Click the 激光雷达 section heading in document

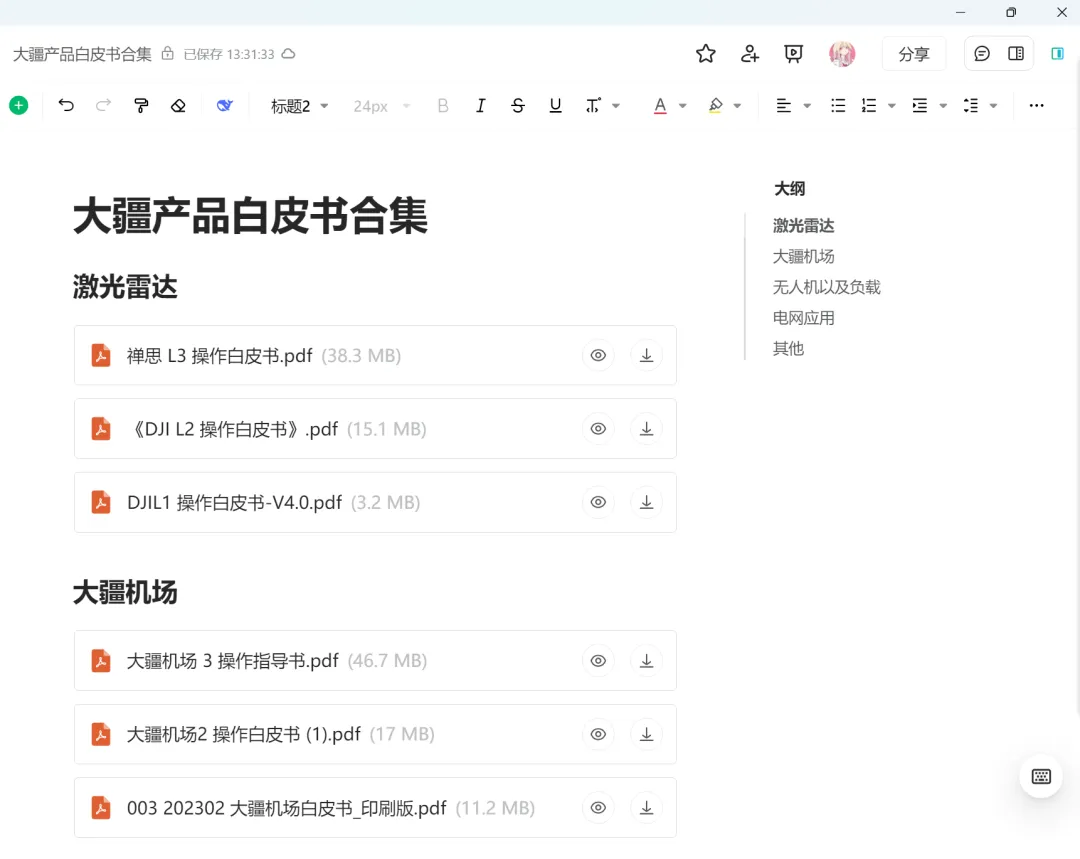tap(125, 287)
